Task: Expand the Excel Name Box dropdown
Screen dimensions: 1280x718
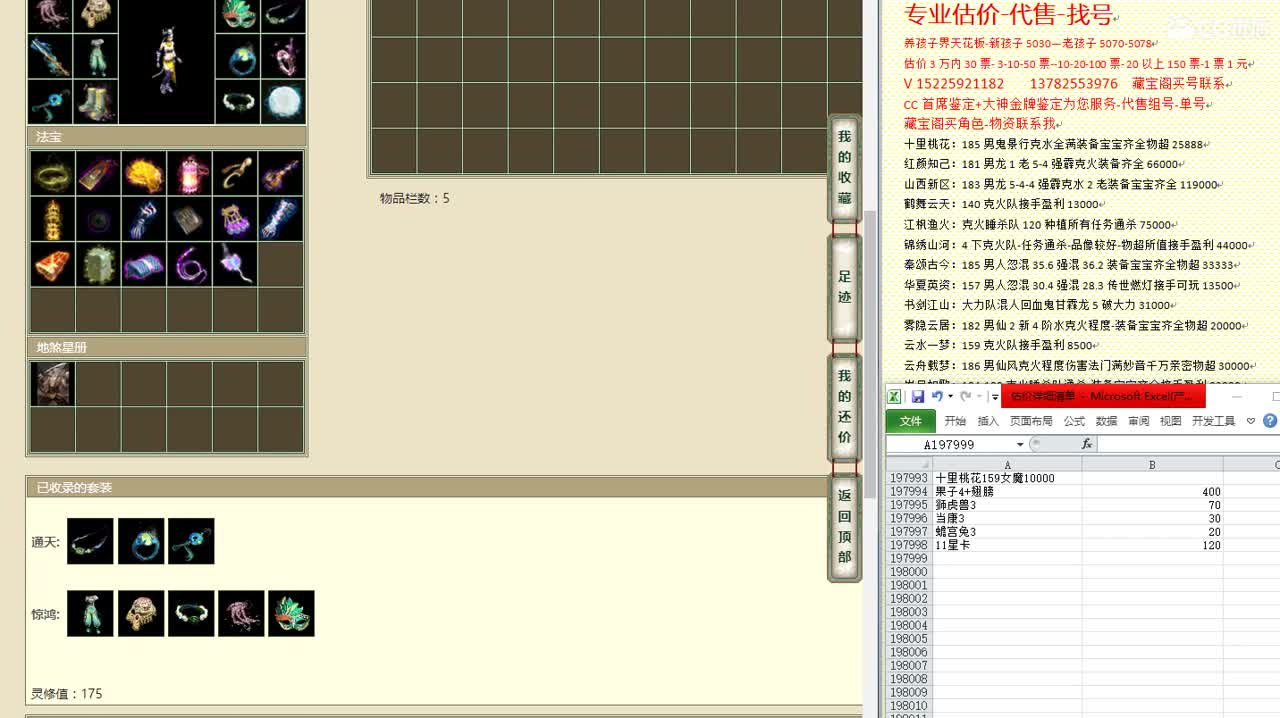Action: point(1020,444)
